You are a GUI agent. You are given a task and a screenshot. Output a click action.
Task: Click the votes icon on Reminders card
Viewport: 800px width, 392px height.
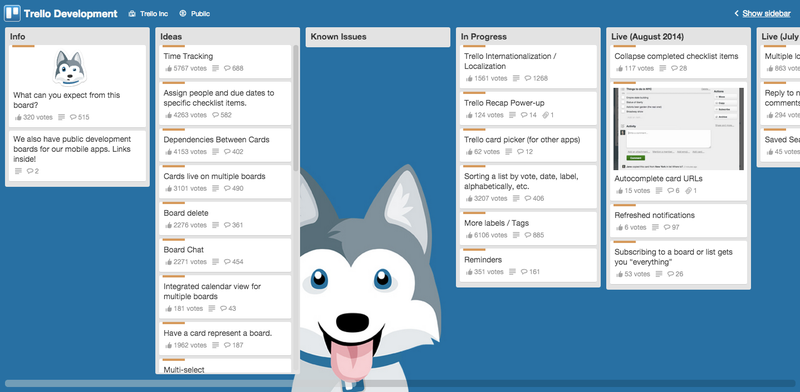pos(469,272)
